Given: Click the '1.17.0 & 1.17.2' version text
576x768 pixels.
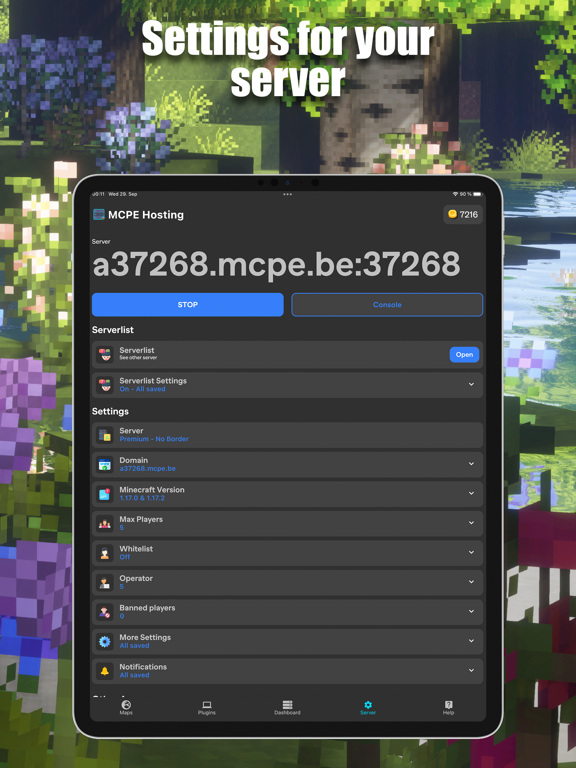Looking at the screenshot, I should coord(142,498).
